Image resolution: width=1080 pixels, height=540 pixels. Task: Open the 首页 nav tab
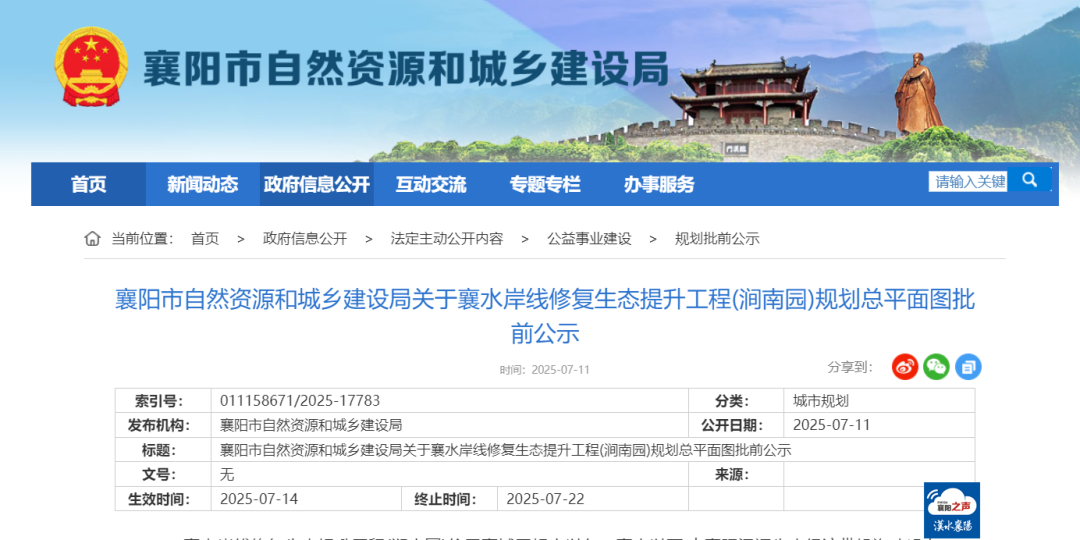tap(89, 184)
